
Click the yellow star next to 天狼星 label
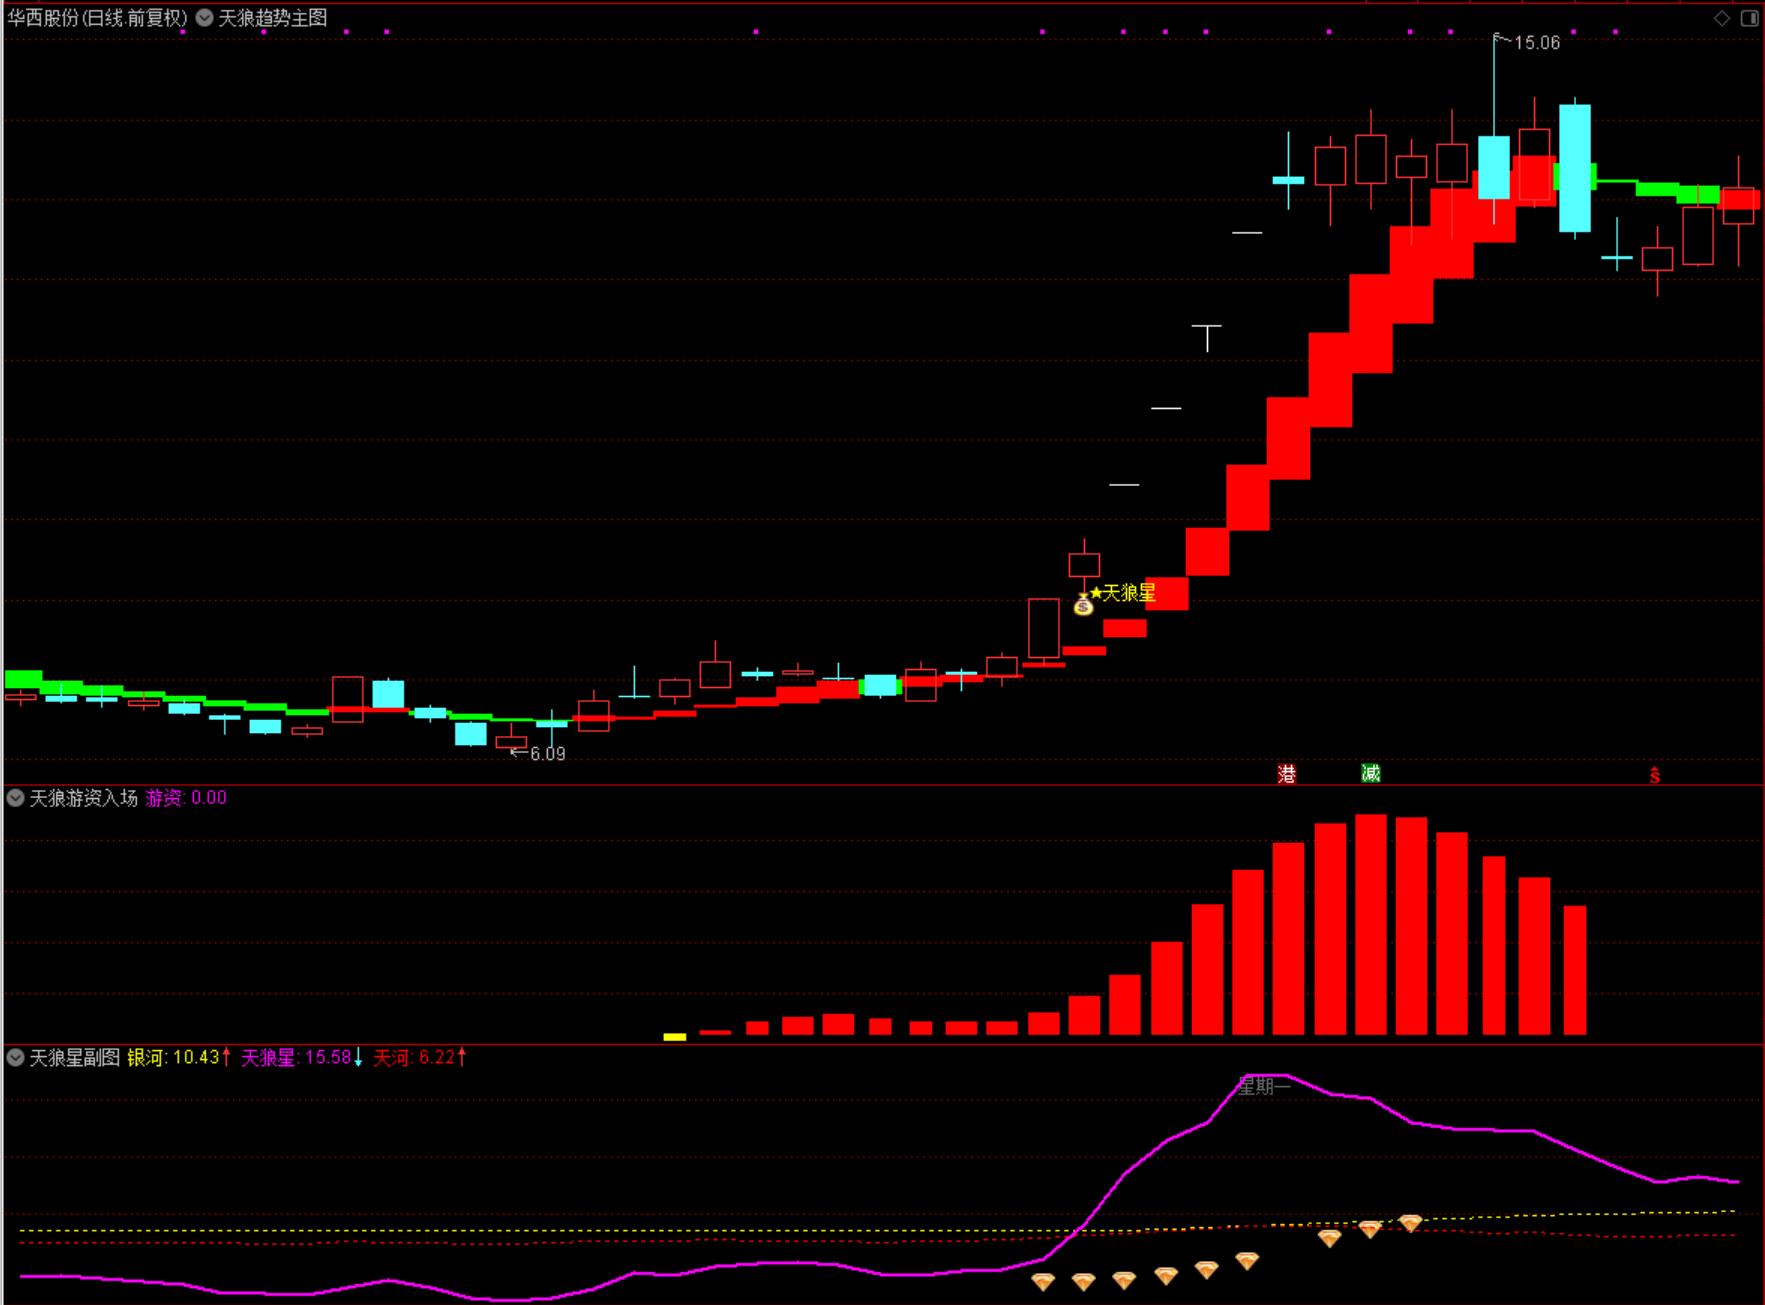coord(1096,593)
